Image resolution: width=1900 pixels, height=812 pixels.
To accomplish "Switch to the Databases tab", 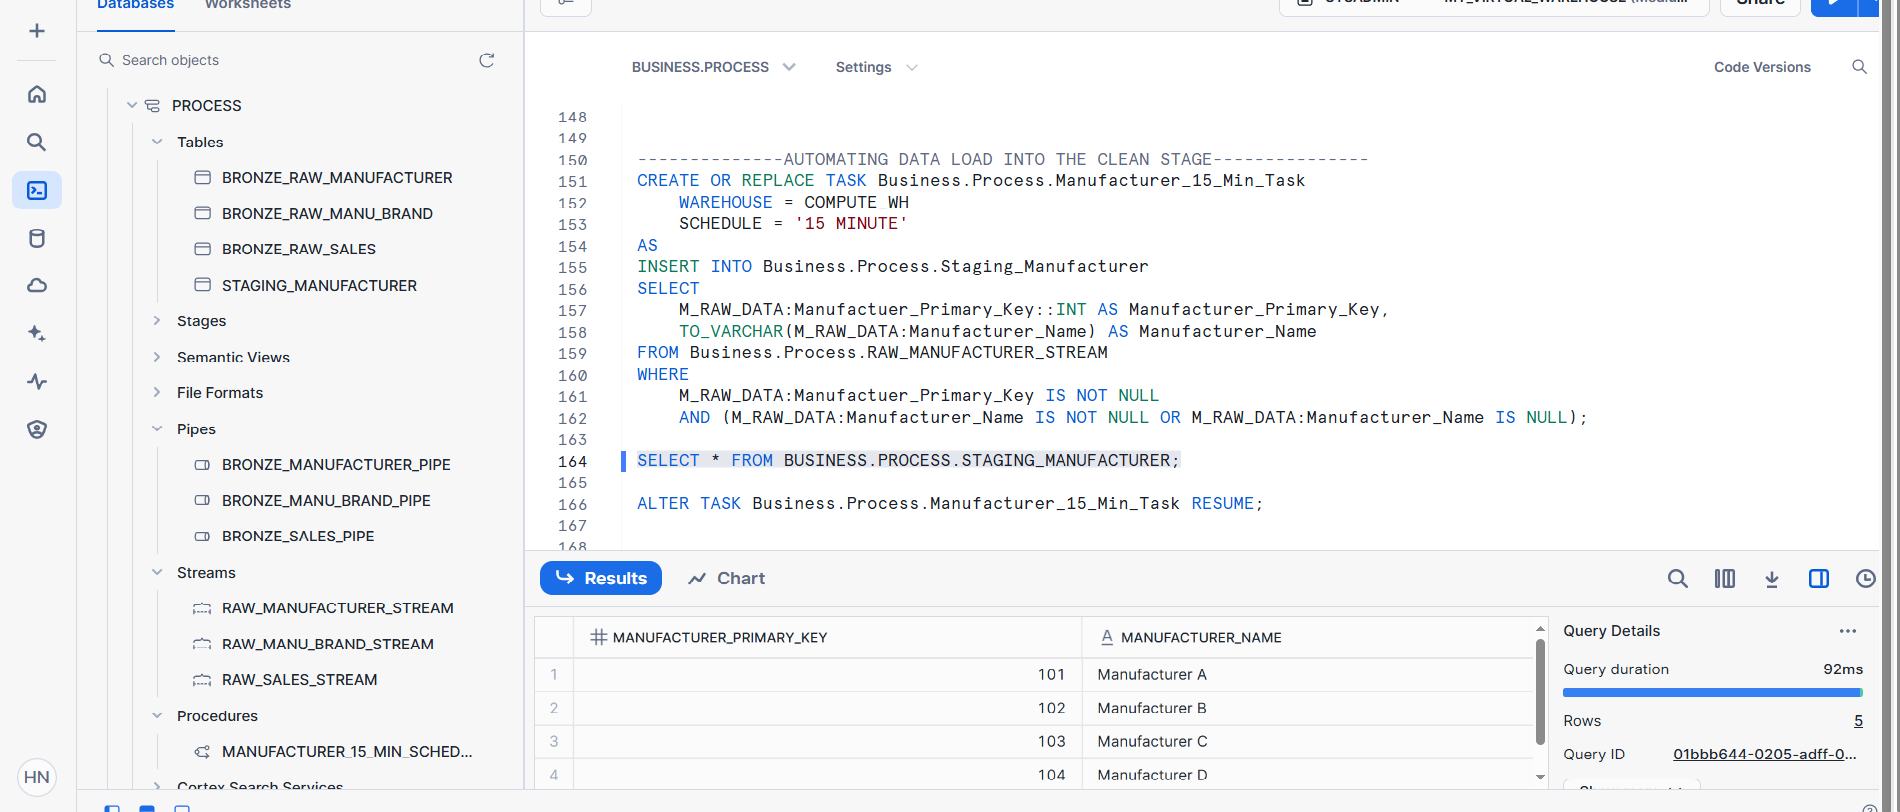I will pos(135,5).
